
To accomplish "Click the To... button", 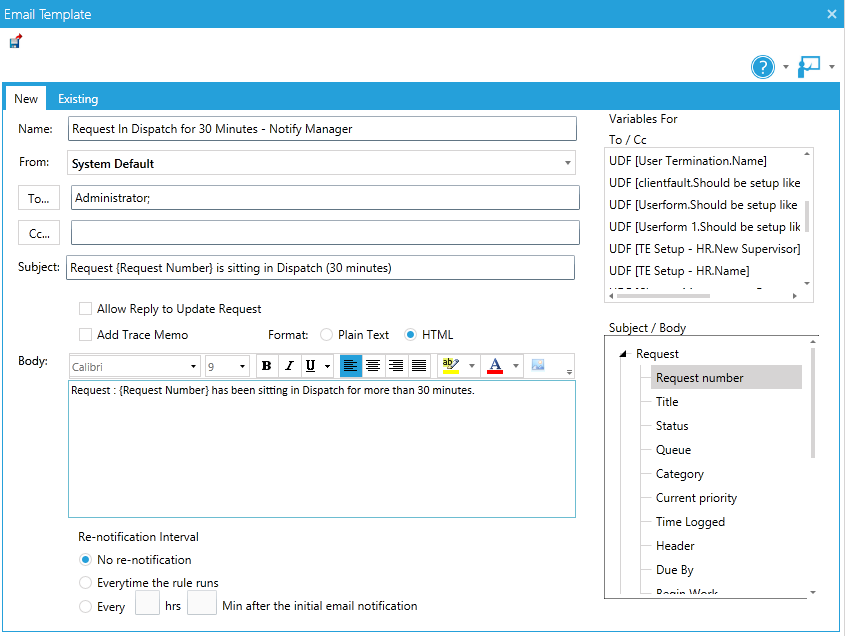I will (x=38, y=197).
